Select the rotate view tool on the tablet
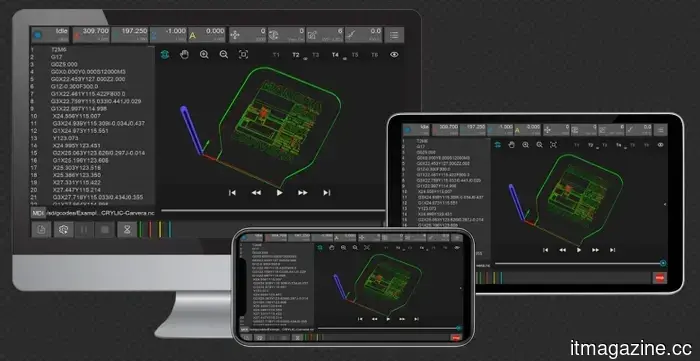Image resolution: width=700 pixels, height=361 pixels. click(498, 145)
